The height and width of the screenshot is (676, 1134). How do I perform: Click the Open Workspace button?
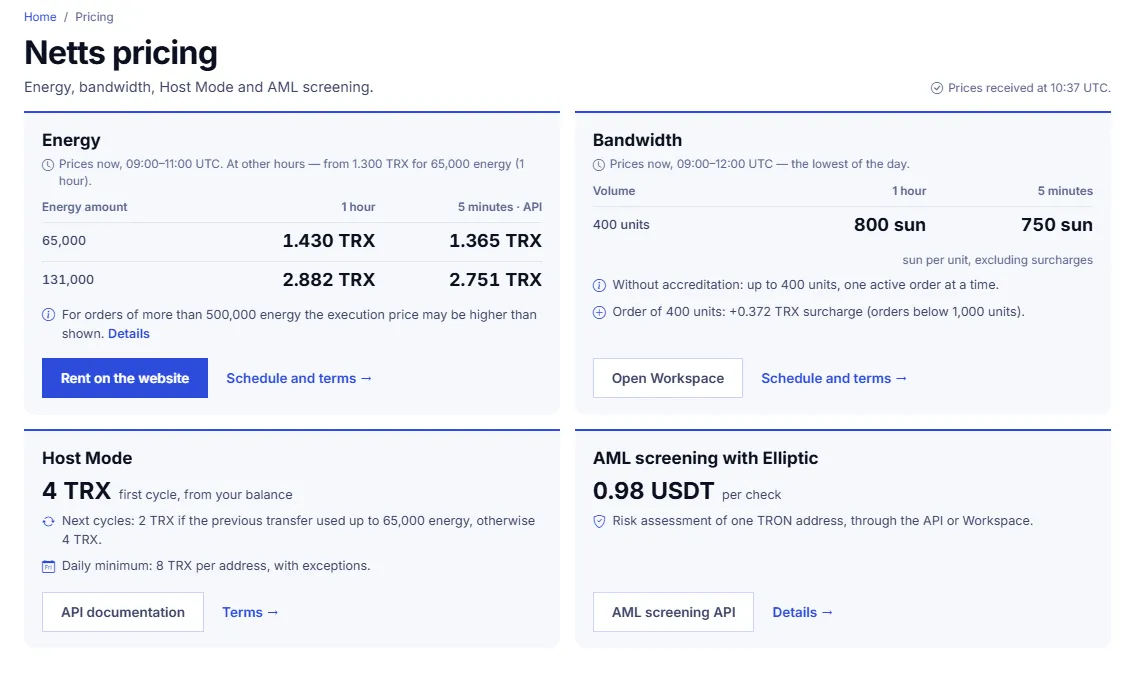pyautogui.click(x=668, y=378)
